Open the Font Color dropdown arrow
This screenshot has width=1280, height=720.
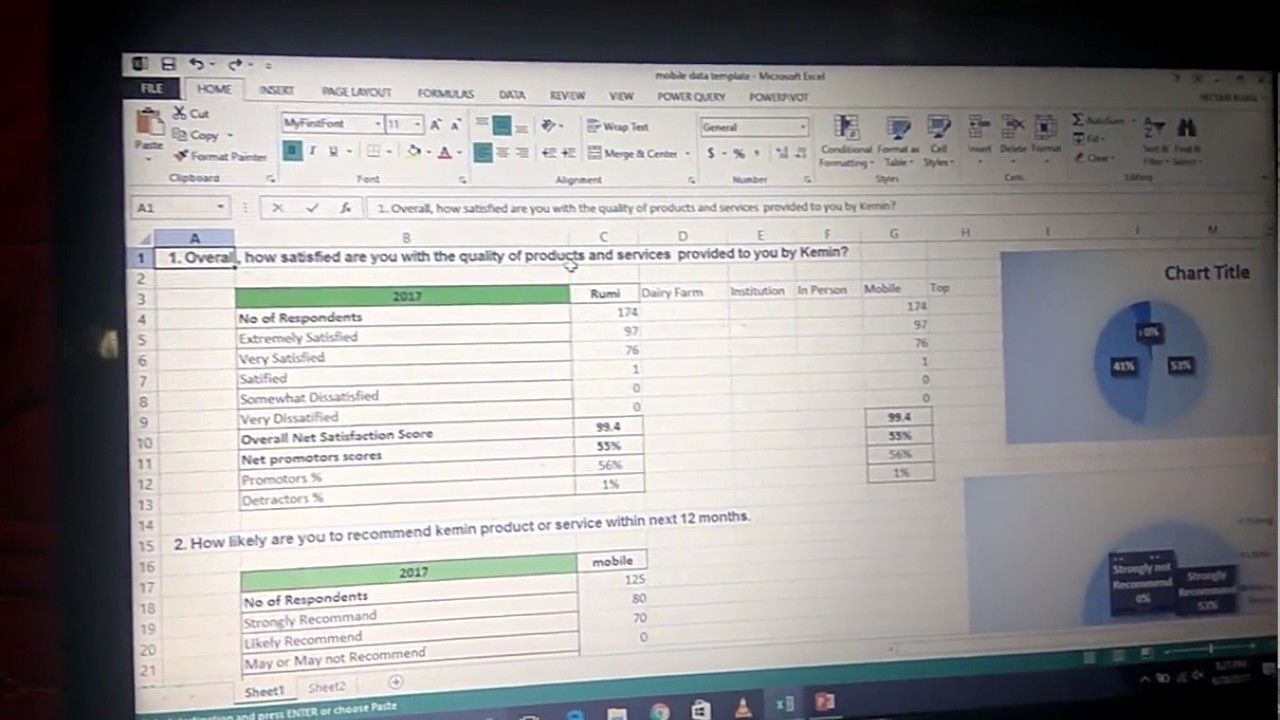pos(459,153)
